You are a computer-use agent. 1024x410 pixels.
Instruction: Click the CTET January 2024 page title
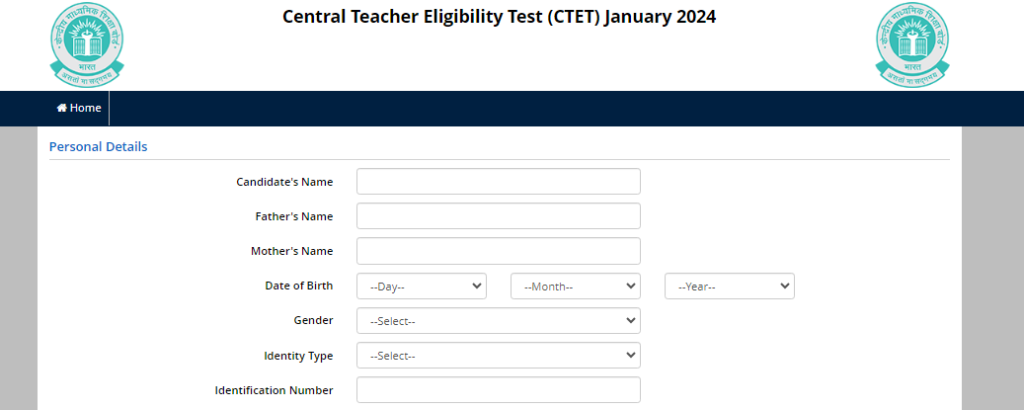tap(499, 17)
